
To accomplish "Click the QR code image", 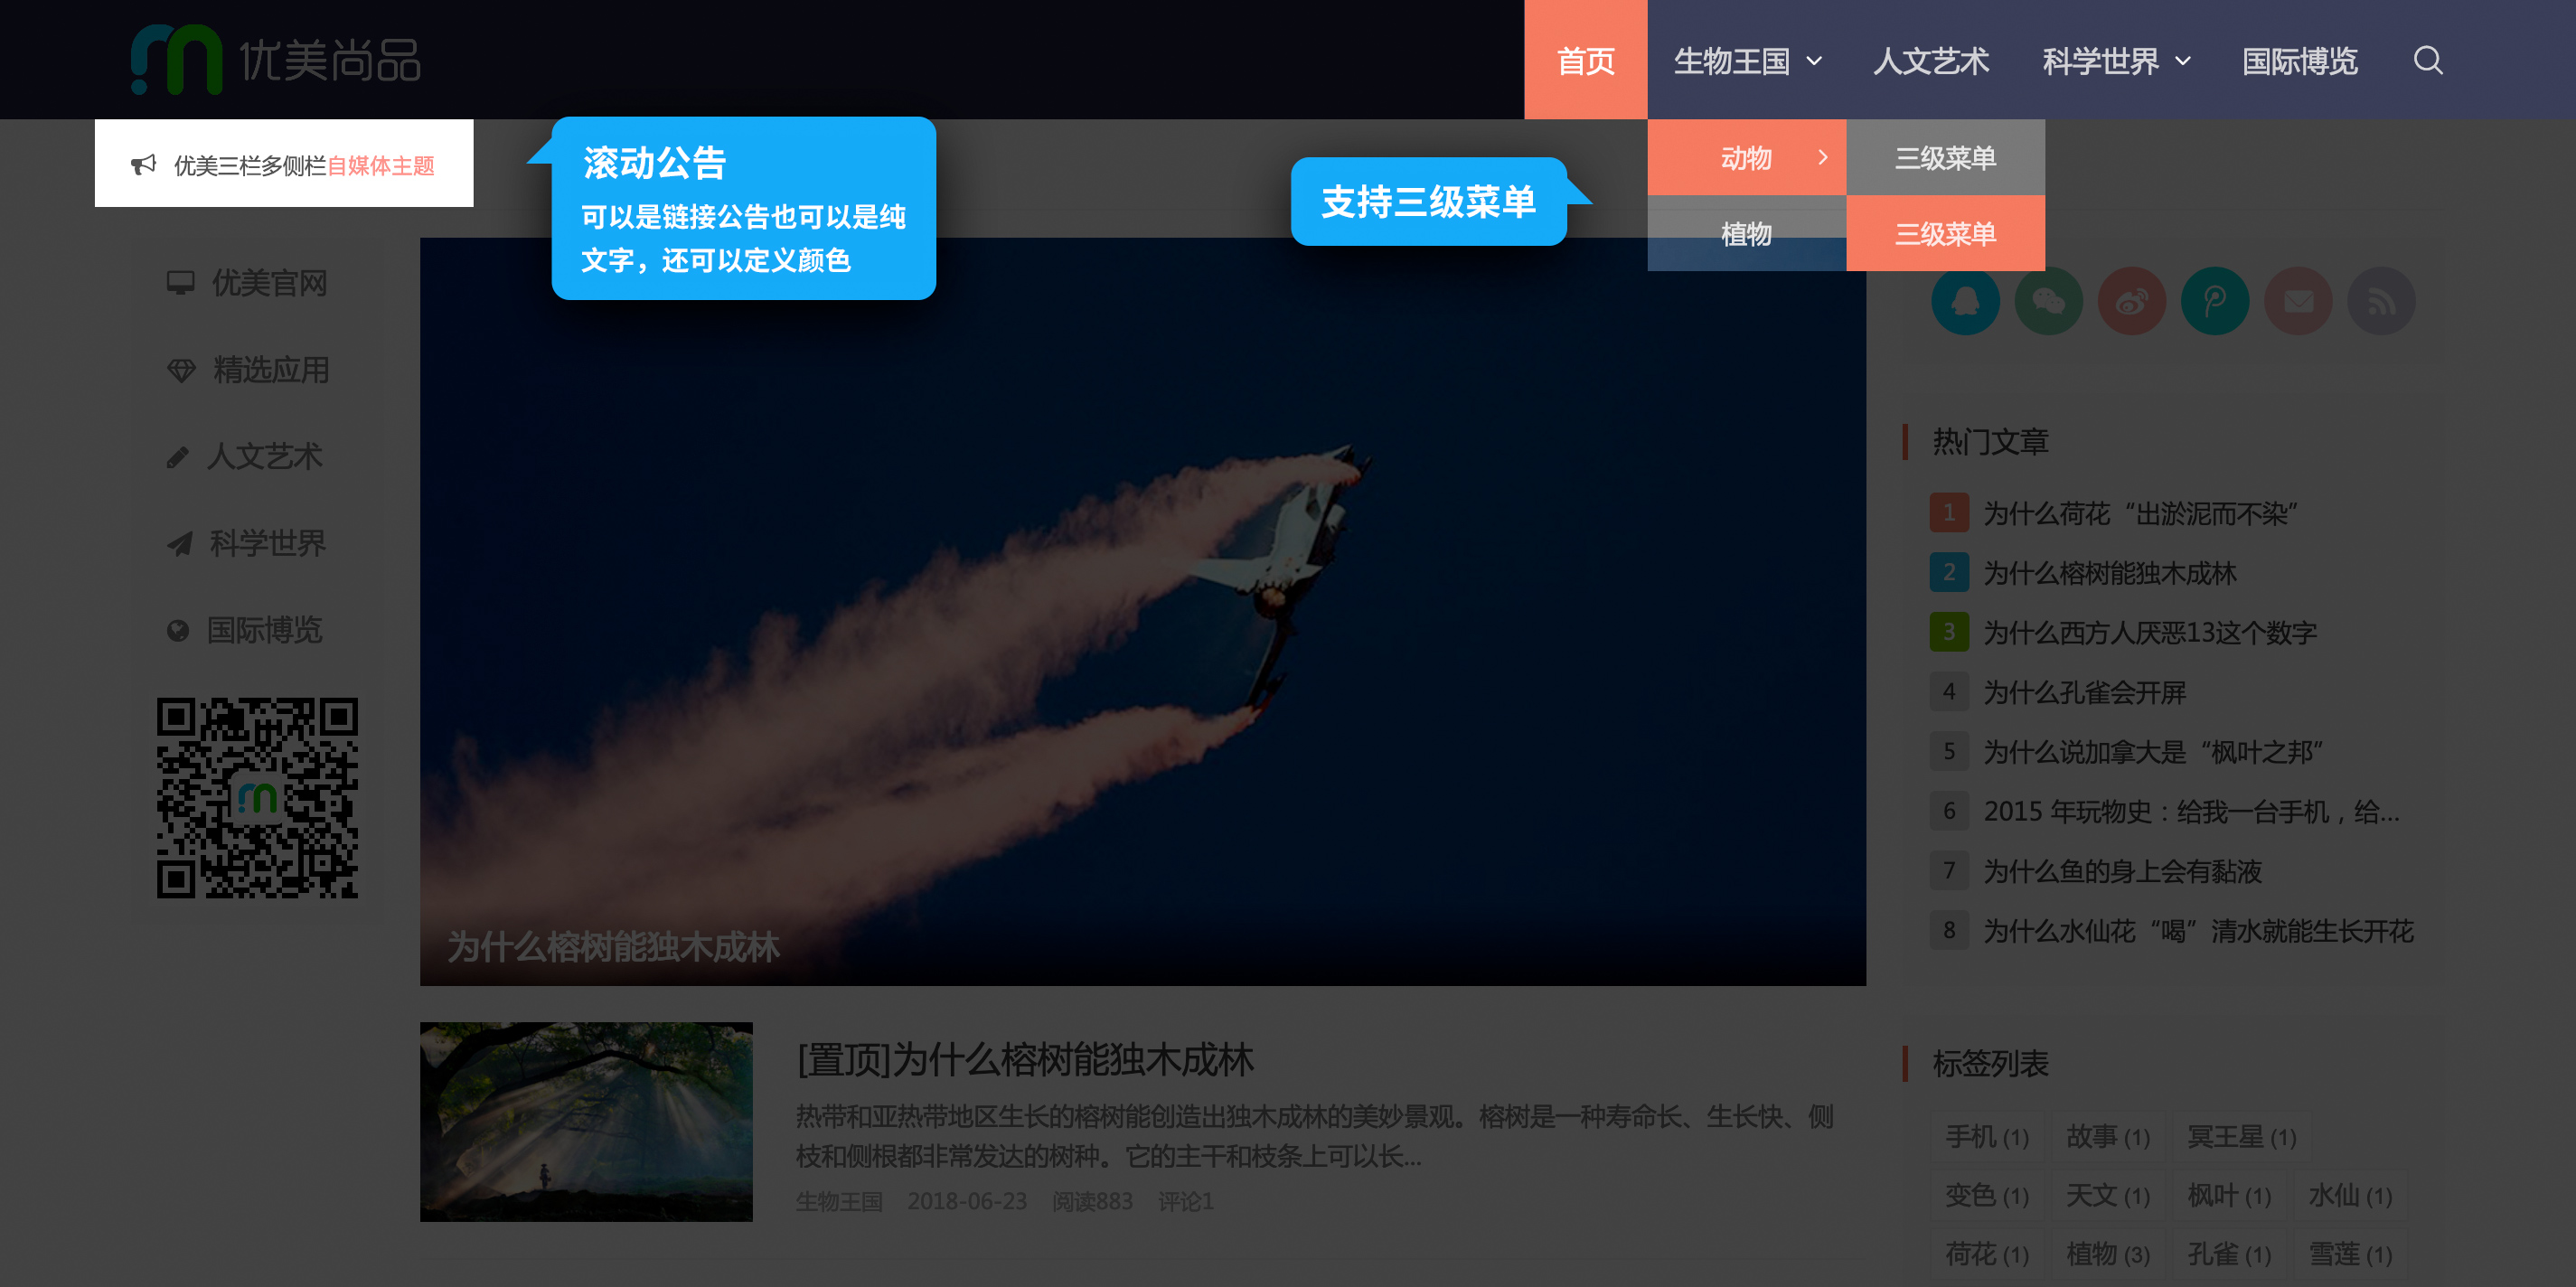I will pos(257,797).
